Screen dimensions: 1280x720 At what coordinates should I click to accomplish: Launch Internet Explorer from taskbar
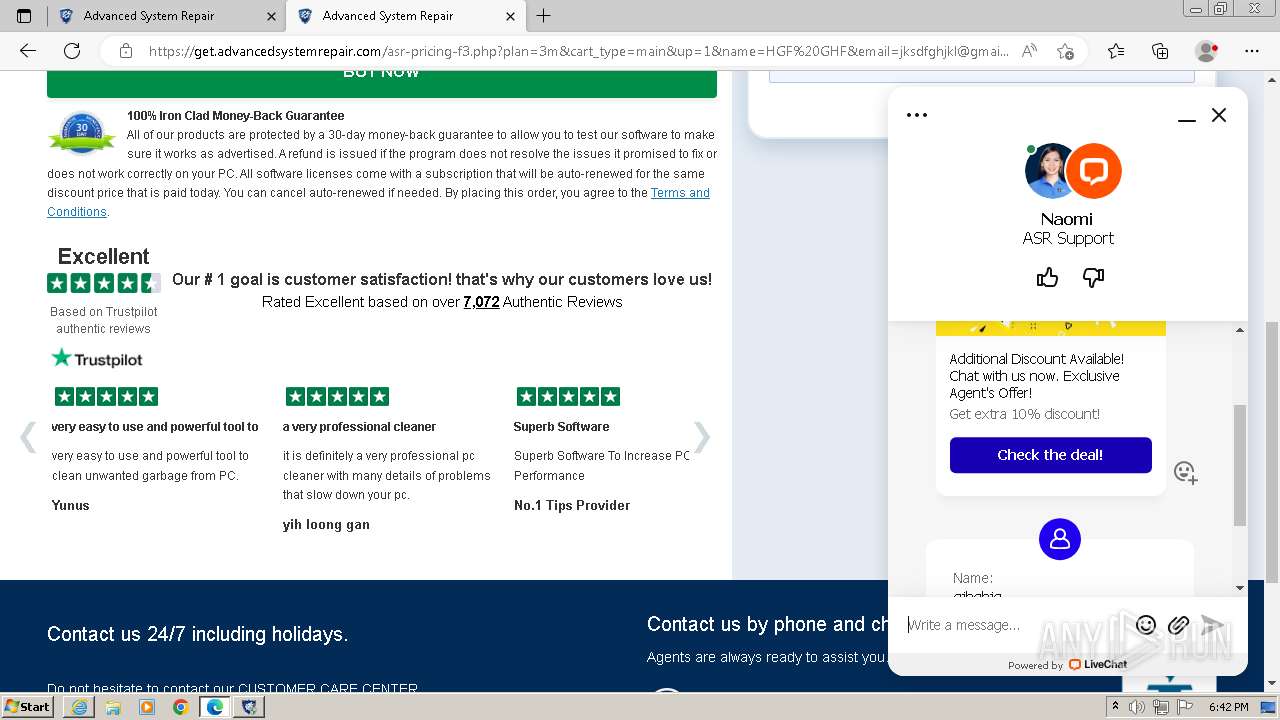click(80, 707)
